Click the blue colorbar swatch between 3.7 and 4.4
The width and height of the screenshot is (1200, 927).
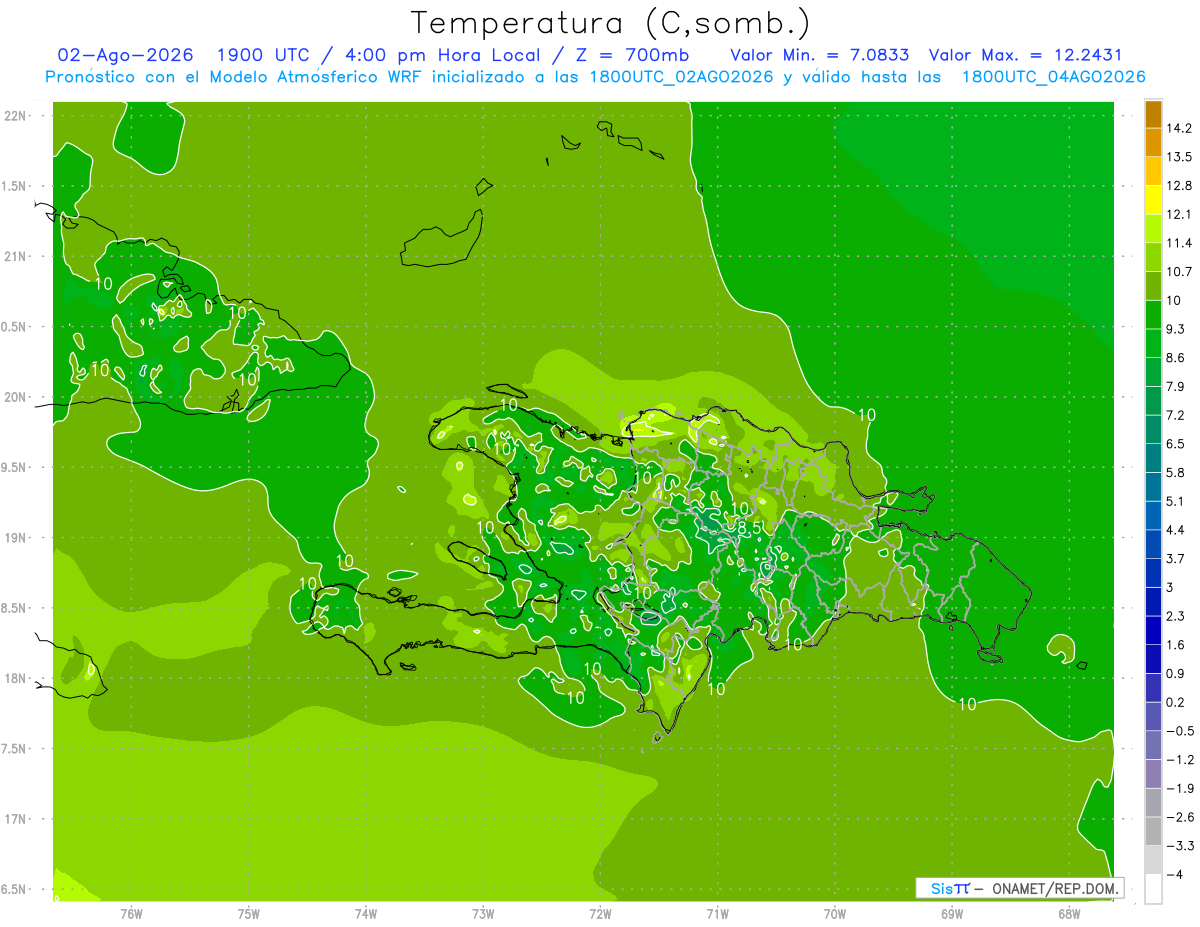1153,544
